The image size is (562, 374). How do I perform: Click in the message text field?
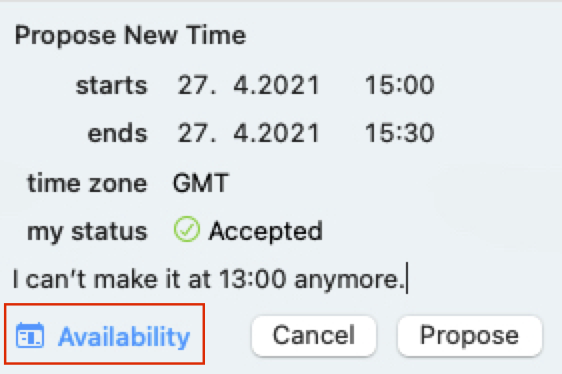pyautogui.click(x=281, y=279)
